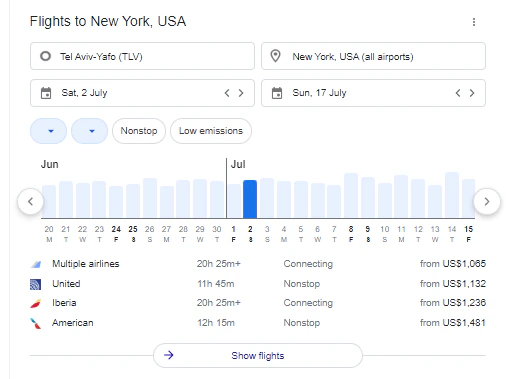
Task: Open the departure date calendar icon
Action: [46, 93]
